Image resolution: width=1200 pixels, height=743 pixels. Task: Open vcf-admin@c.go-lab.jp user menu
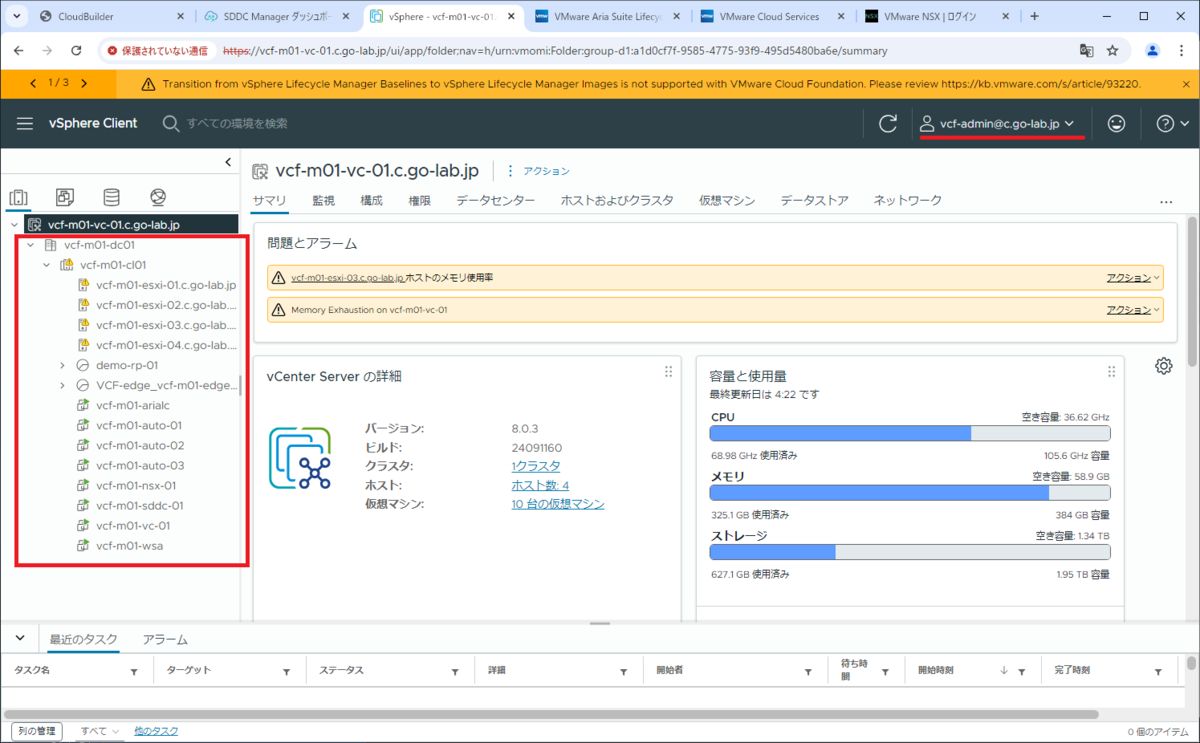click(997, 123)
